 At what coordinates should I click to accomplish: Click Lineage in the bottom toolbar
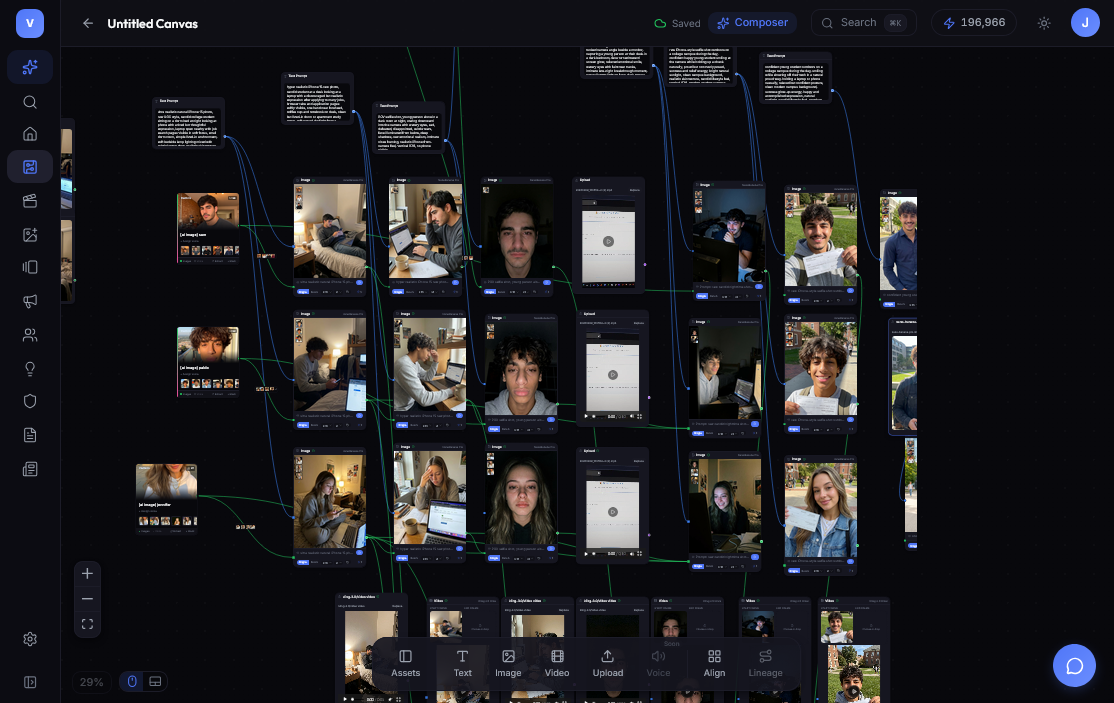(x=765, y=663)
